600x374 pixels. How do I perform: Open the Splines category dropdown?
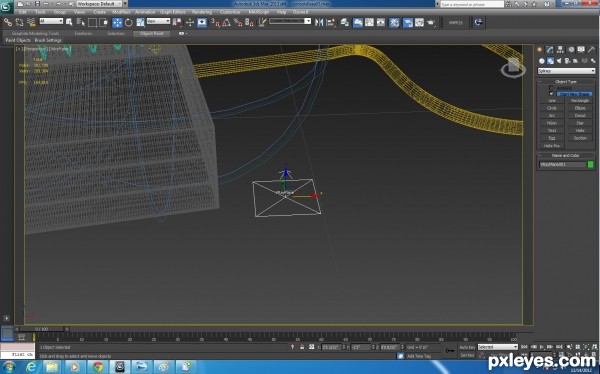(566, 71)
